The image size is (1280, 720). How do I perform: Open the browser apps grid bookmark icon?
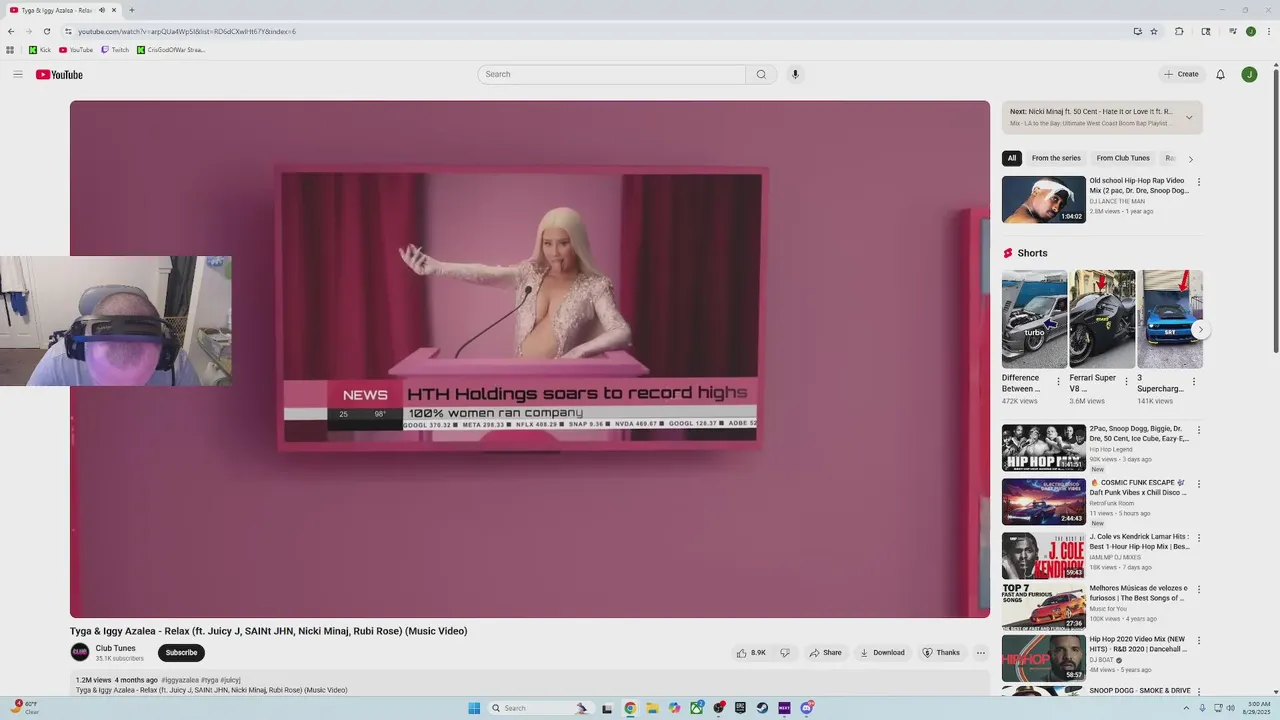10,50
